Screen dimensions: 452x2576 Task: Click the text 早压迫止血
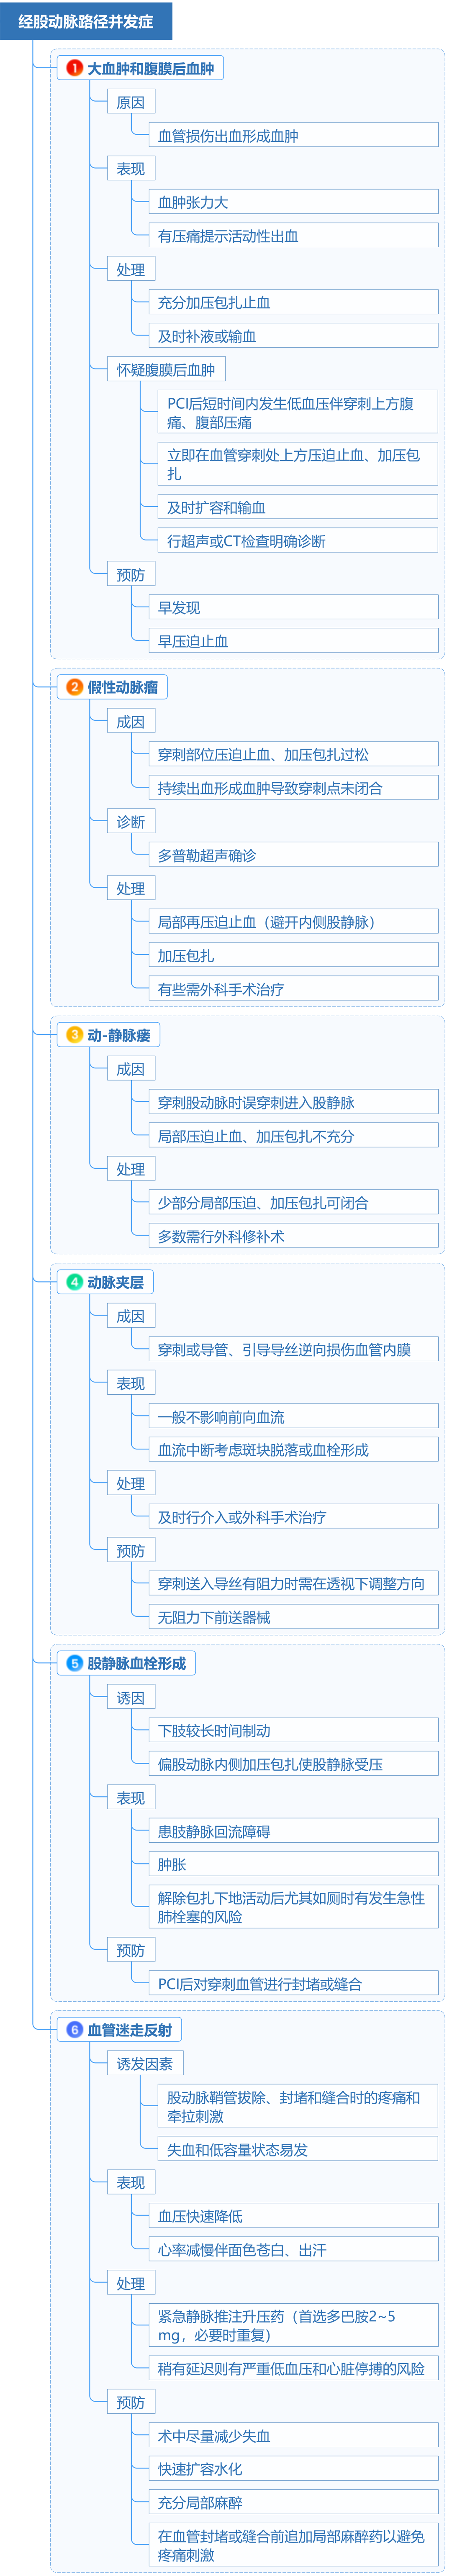tap(193, 641)
